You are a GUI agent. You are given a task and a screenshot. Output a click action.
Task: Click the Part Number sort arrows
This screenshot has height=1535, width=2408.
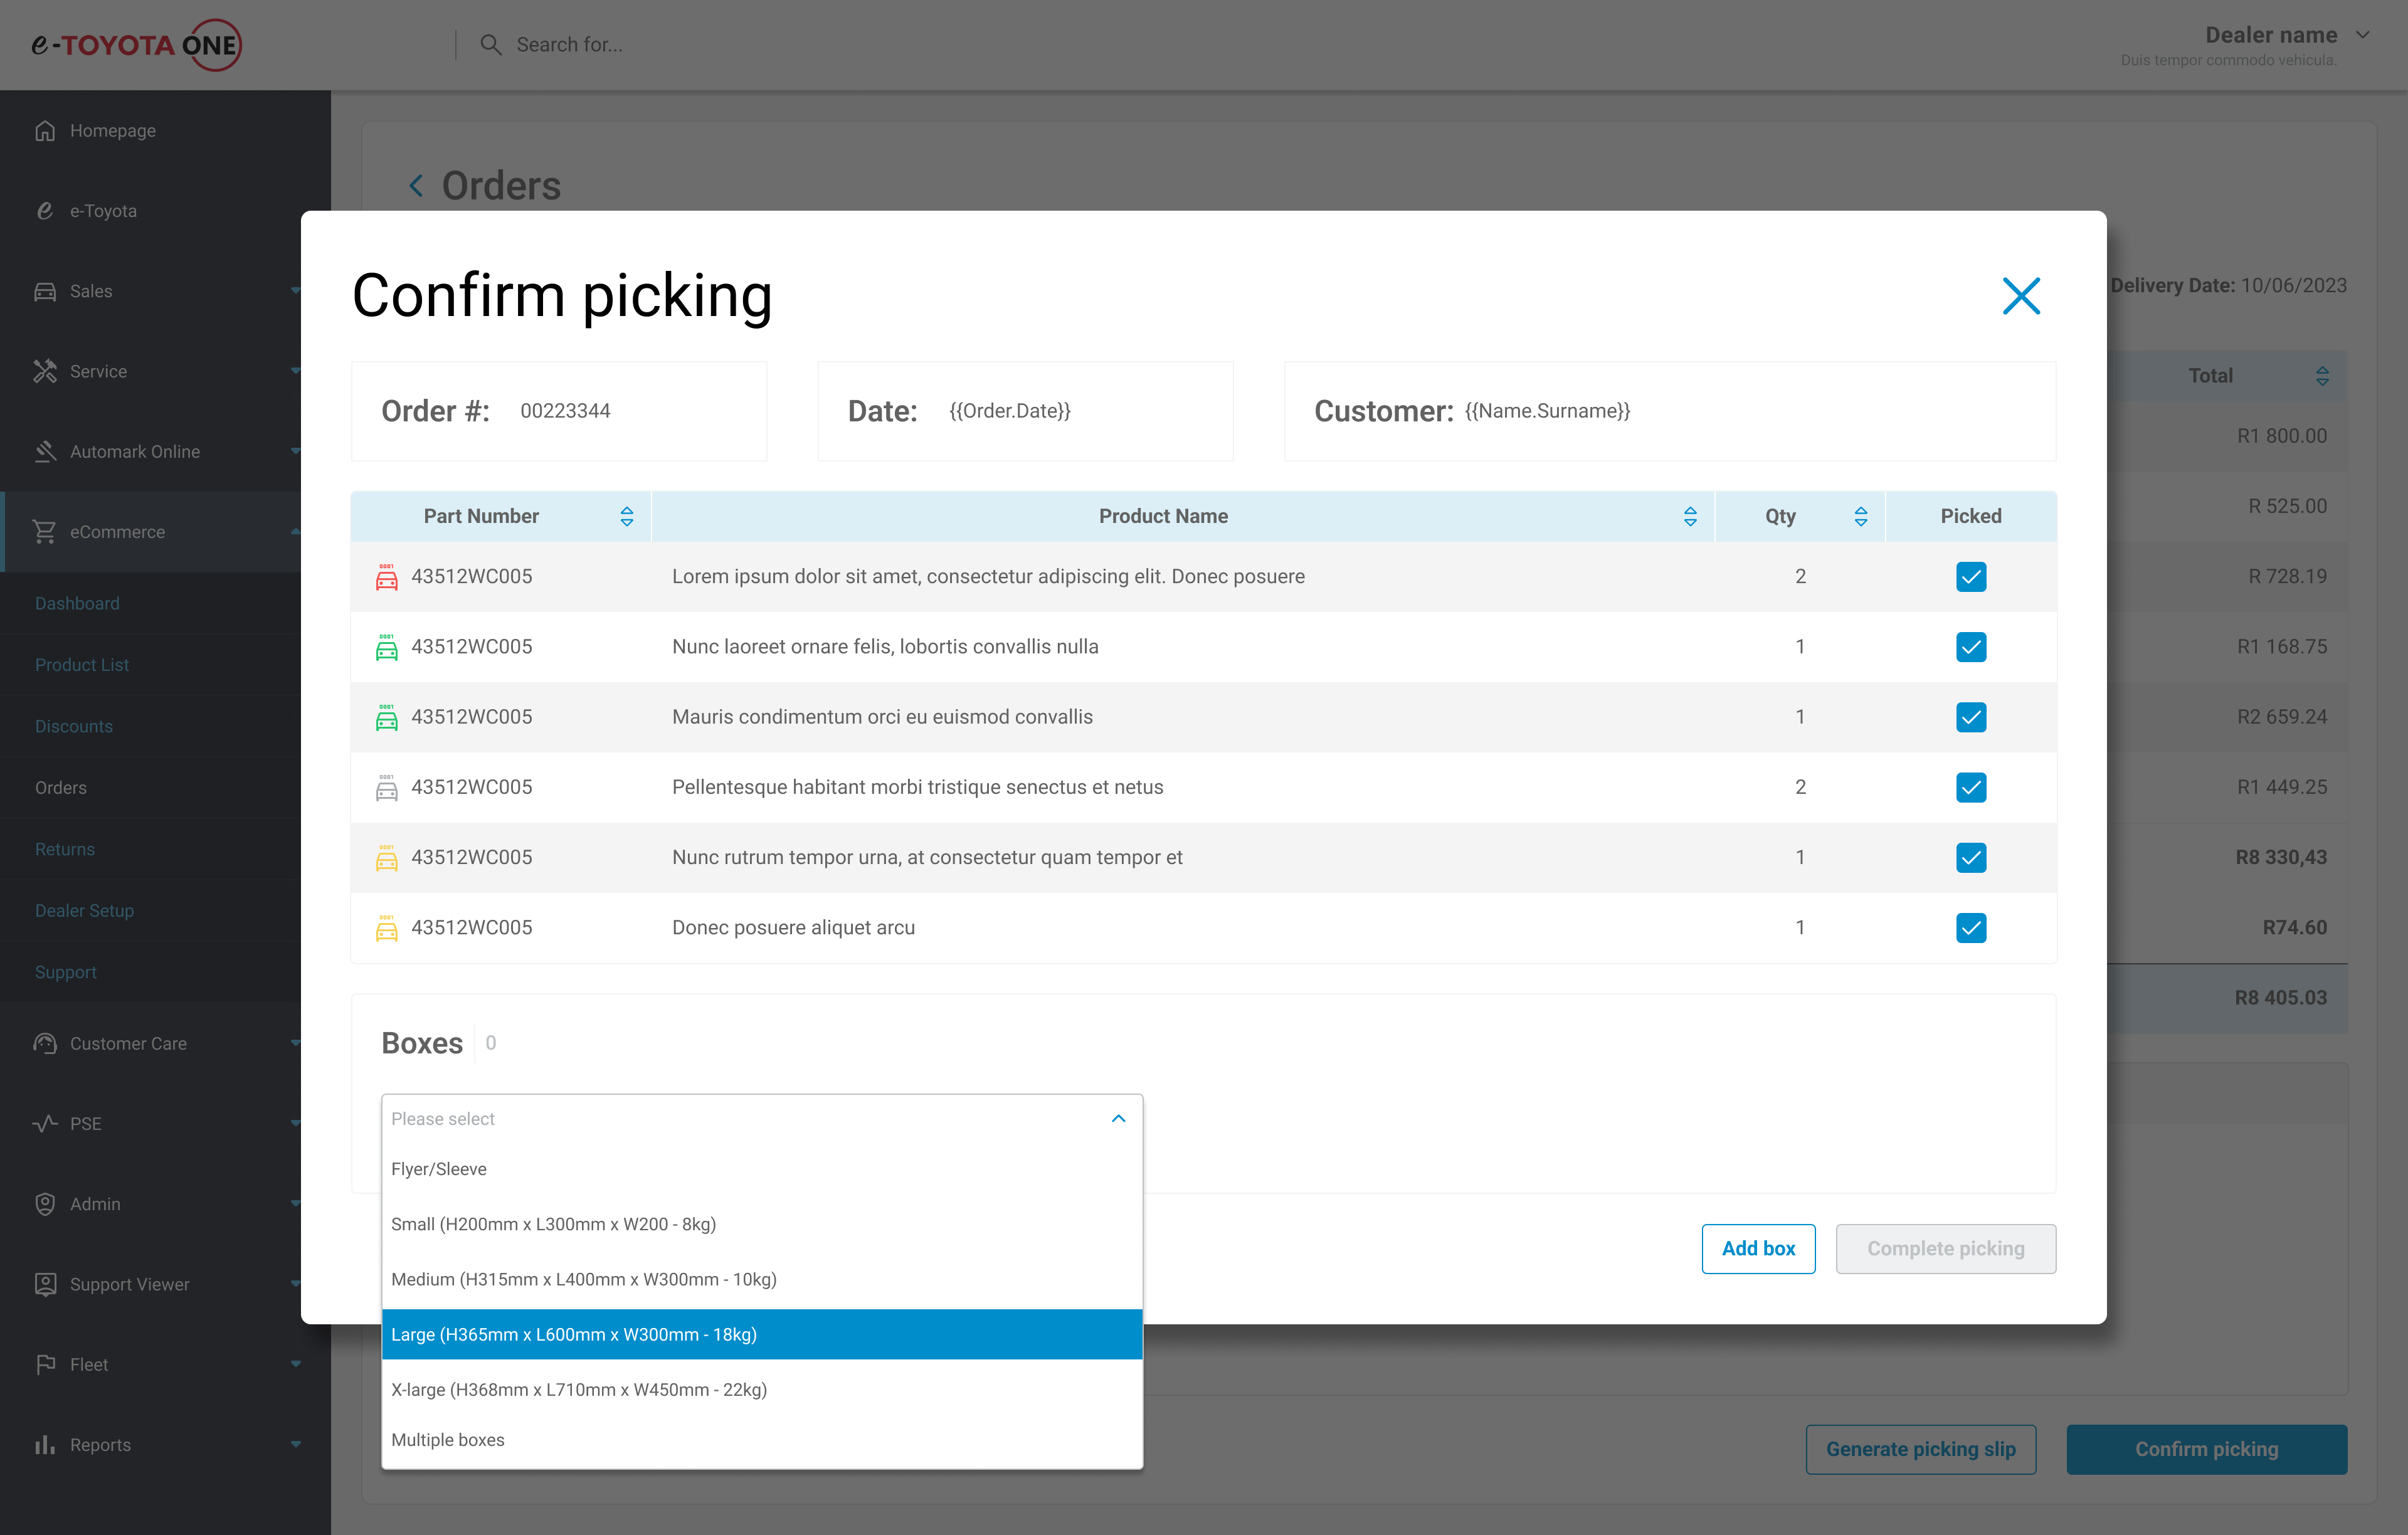point(627,516)
